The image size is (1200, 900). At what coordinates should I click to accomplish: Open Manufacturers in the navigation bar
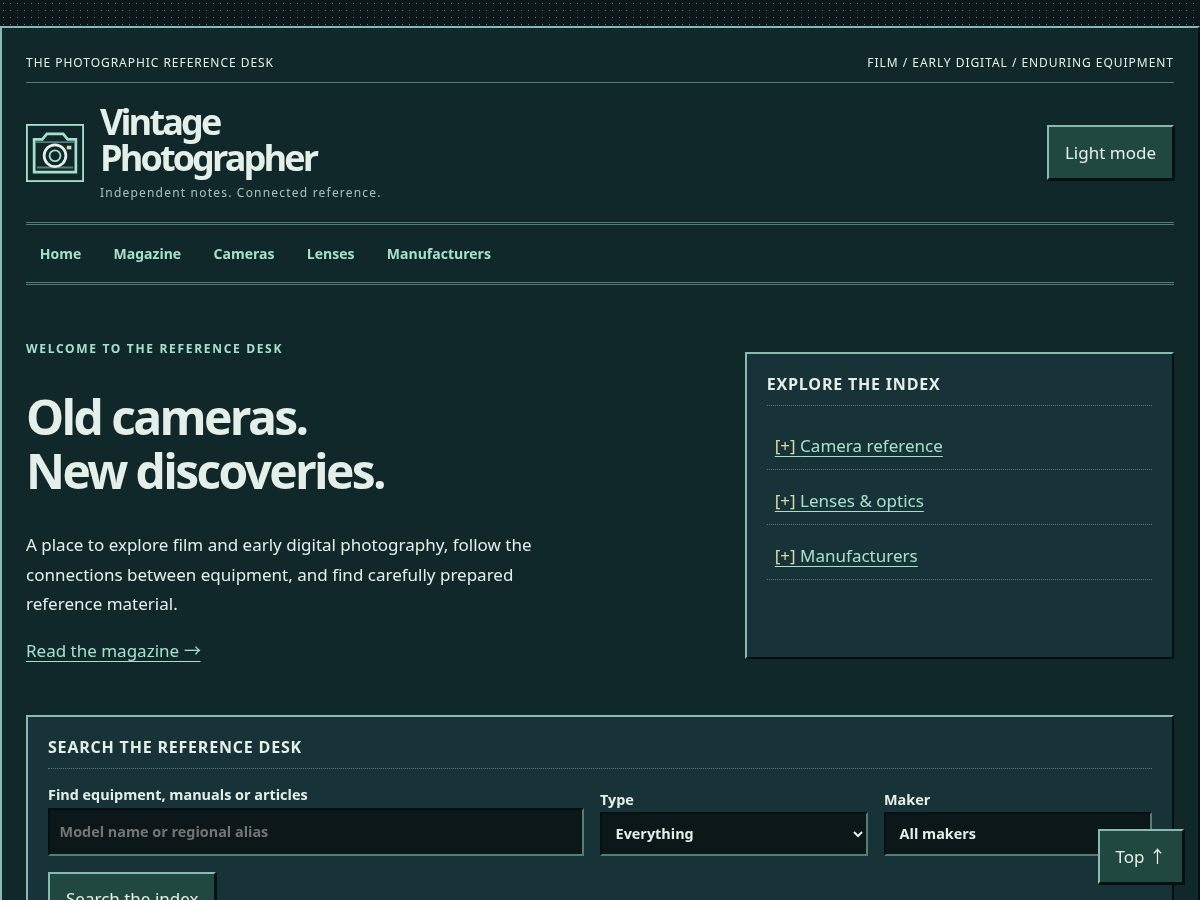tap(439, 254)
